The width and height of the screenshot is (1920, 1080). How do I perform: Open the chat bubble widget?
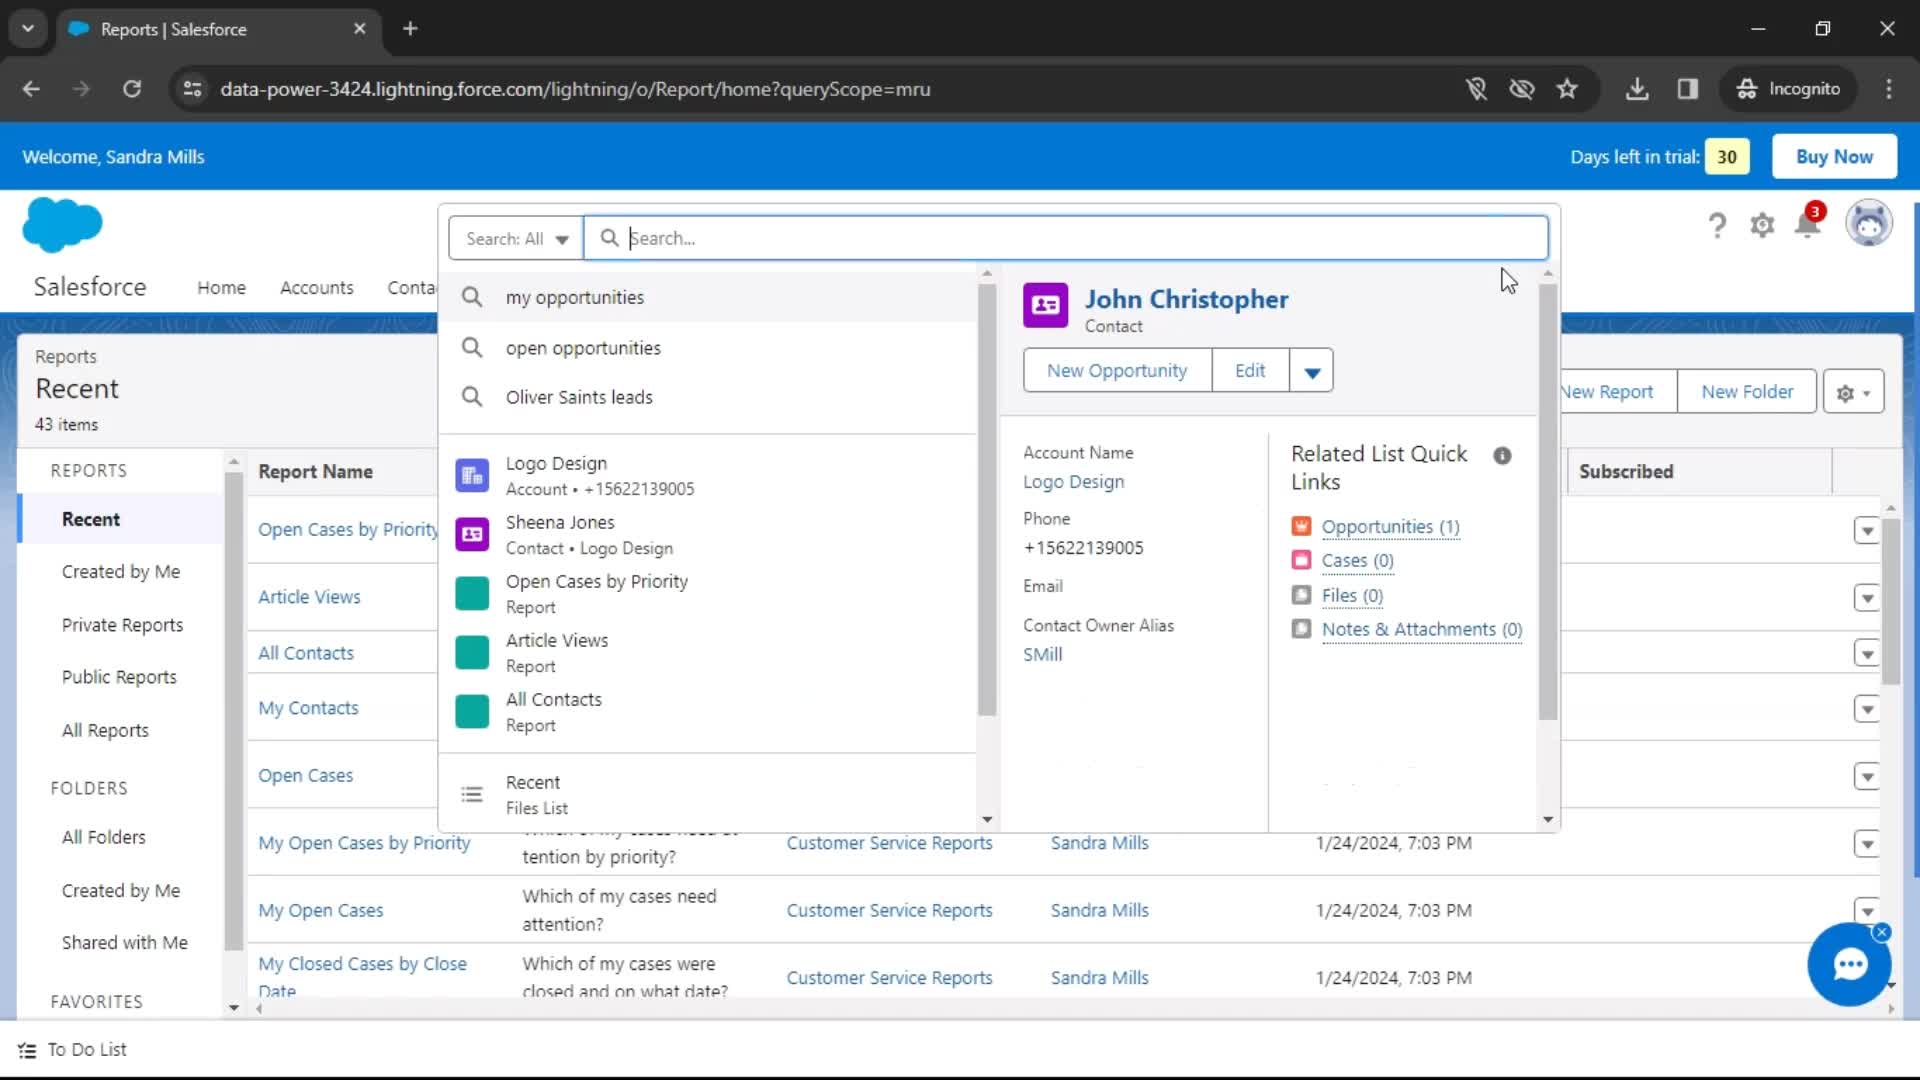coord(1848,965)
